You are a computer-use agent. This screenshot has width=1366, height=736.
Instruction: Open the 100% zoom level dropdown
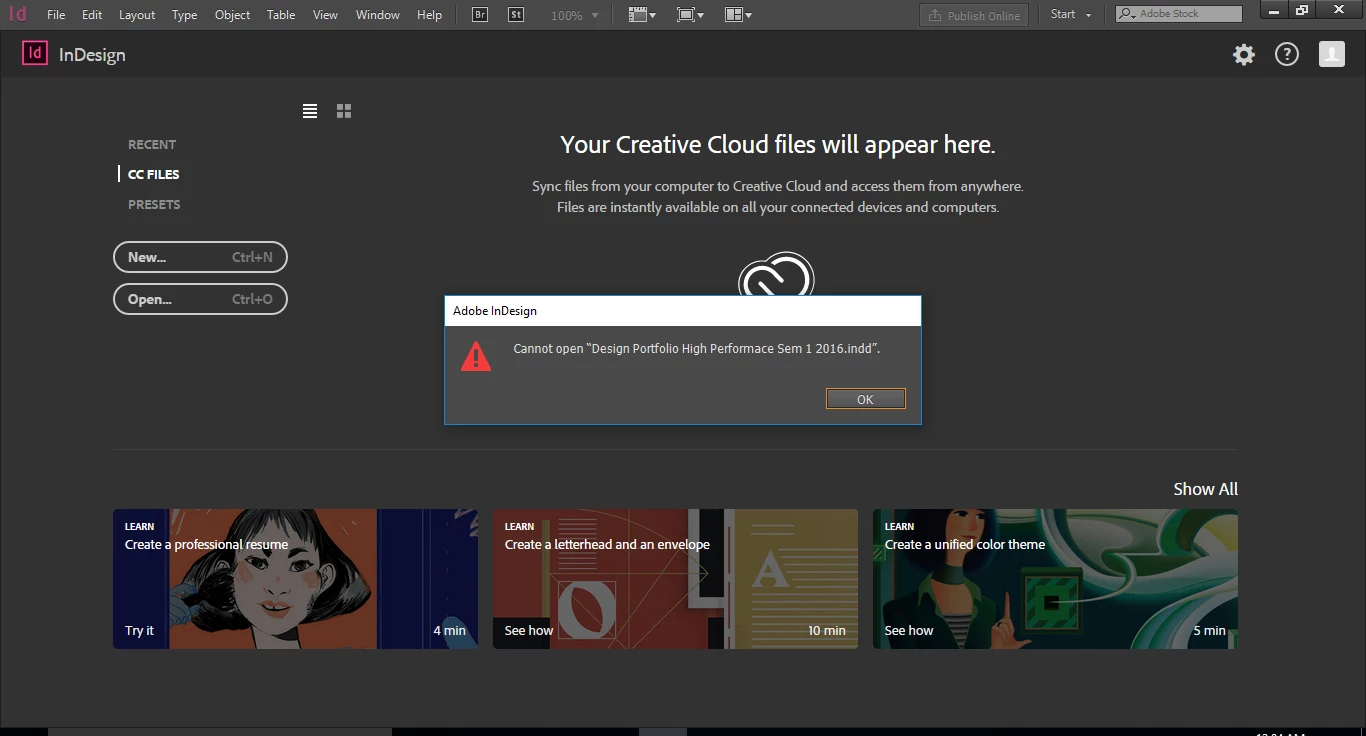click(x=575, y=16)
